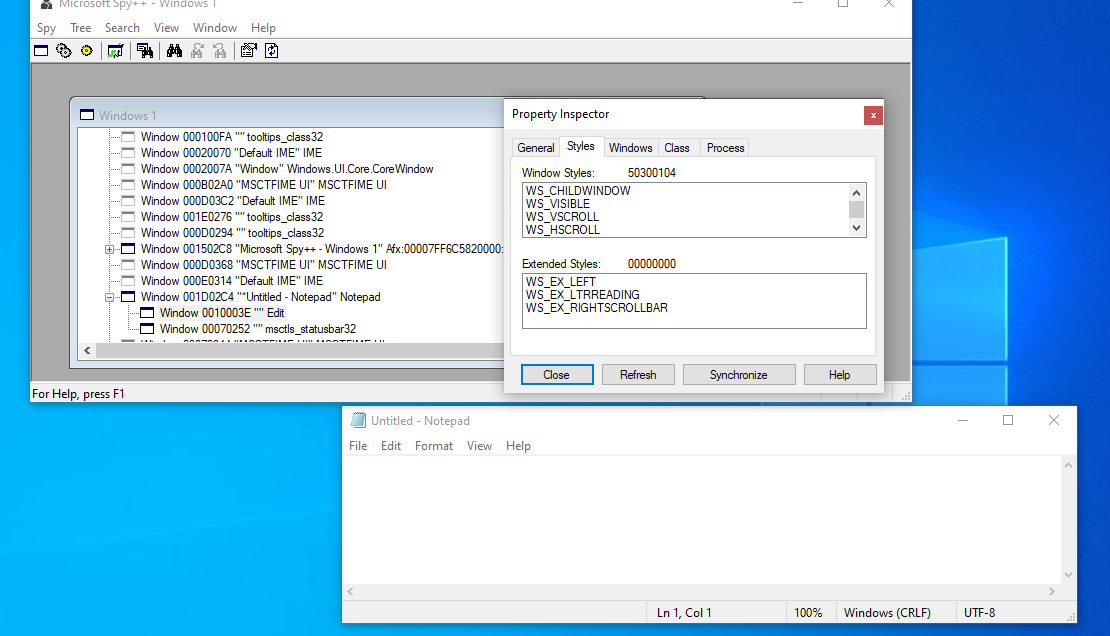Image resolution: width=1110 pixels, height=636 pixels.
Task: Open the Window menu in Spy++
Action: tap(214, 28)
